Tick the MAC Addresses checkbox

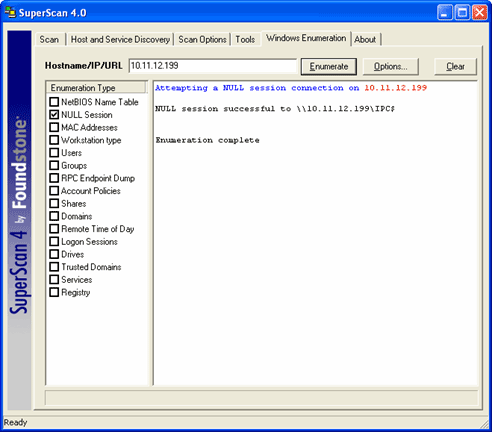pyautogui.click(x=54, y=127)
